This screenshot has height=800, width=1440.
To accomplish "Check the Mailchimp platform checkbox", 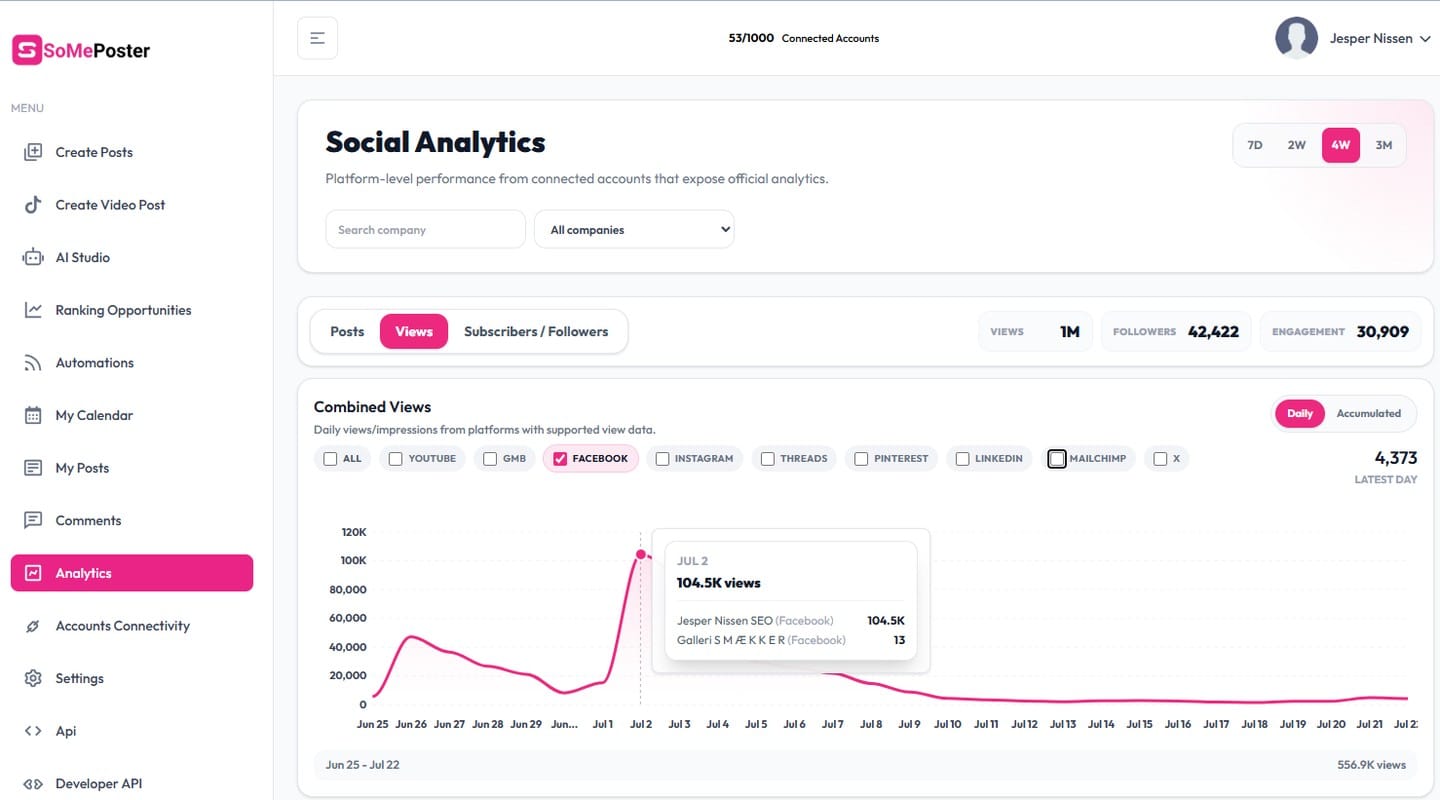I will 1057,459.
